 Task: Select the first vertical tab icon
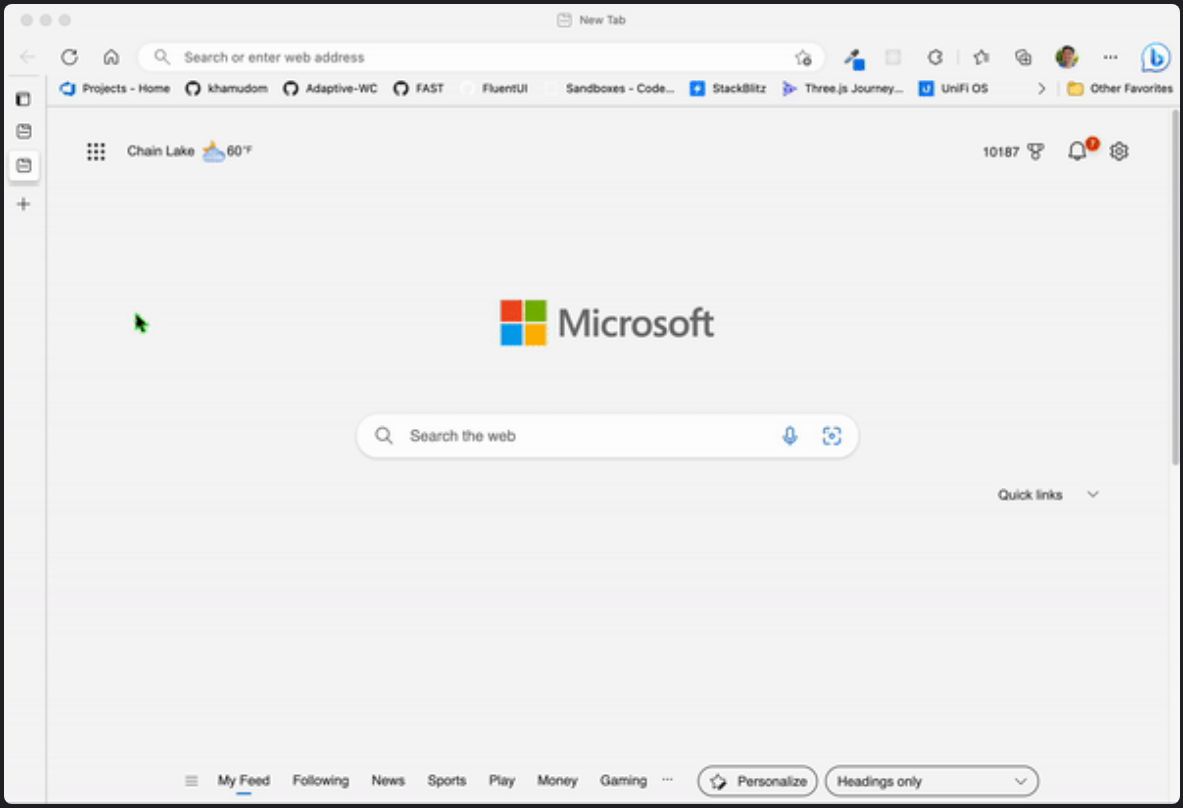click(23, 131)
